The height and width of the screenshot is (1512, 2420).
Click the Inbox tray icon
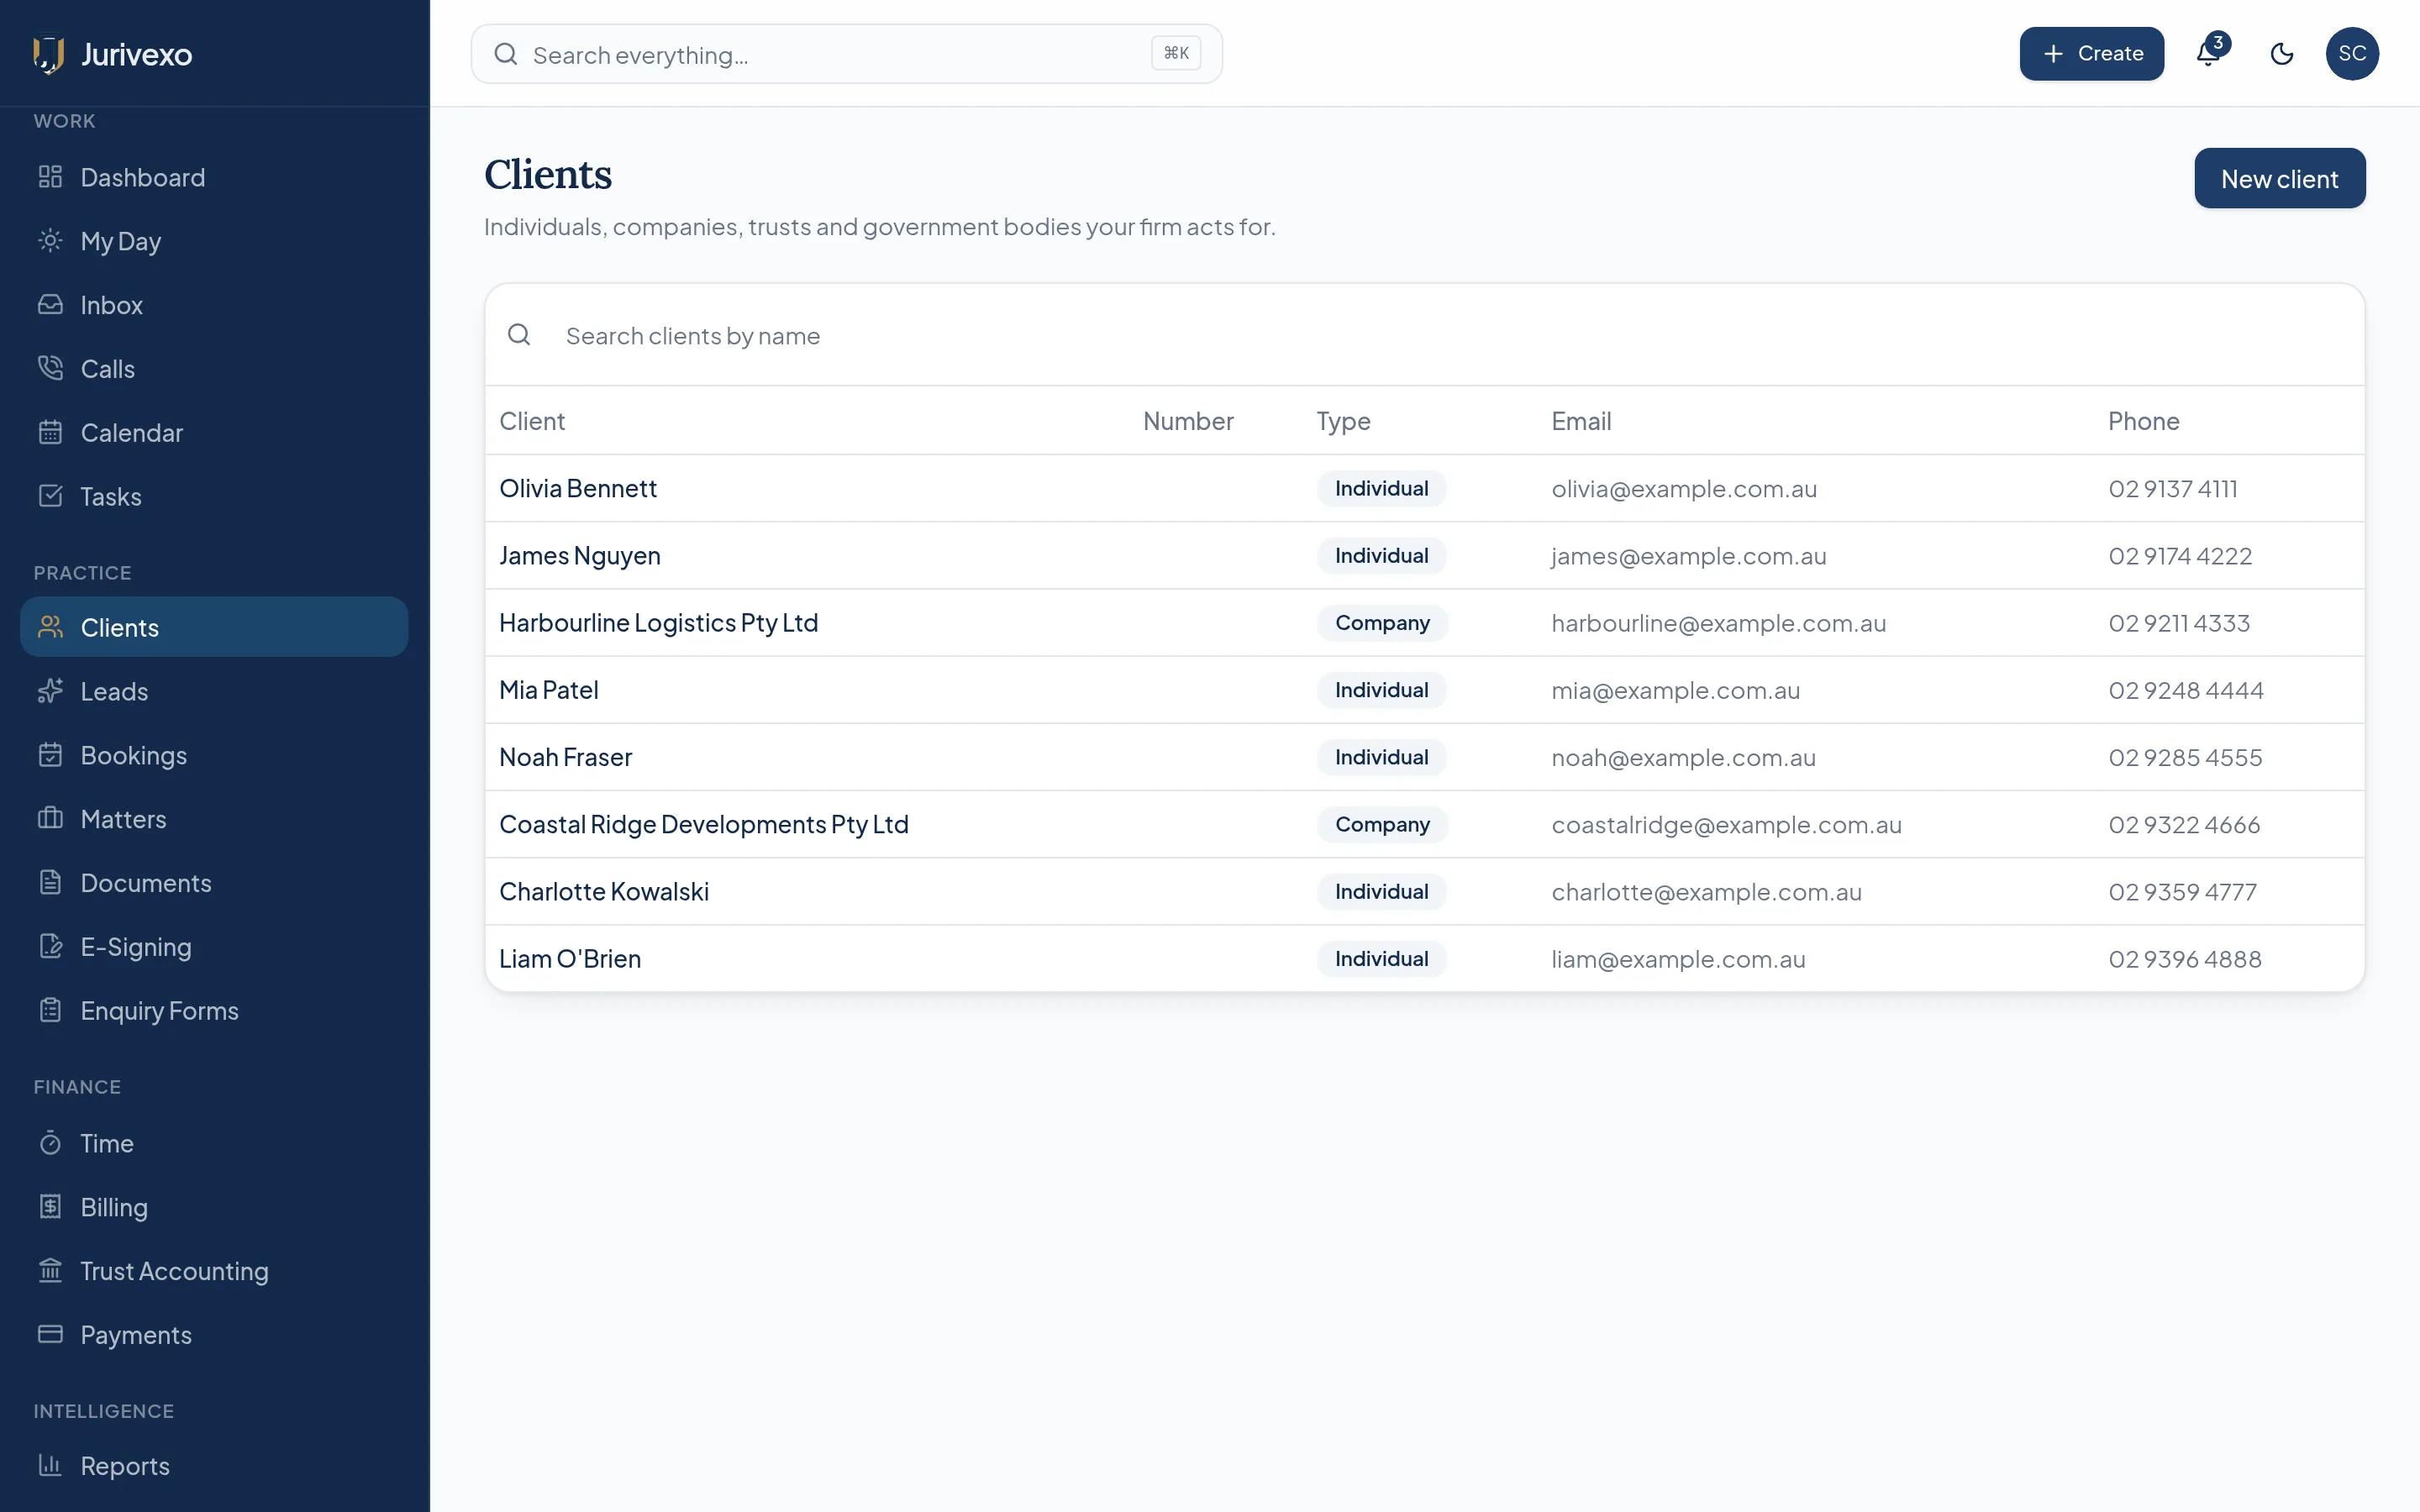(x=50, y=305)
